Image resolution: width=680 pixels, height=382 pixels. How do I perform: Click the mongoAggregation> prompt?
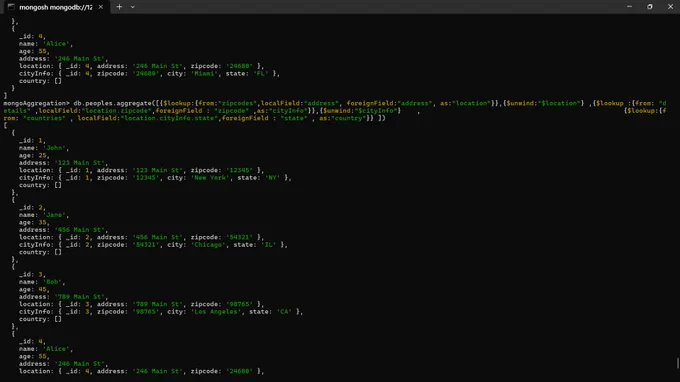[x=36, y=103]
